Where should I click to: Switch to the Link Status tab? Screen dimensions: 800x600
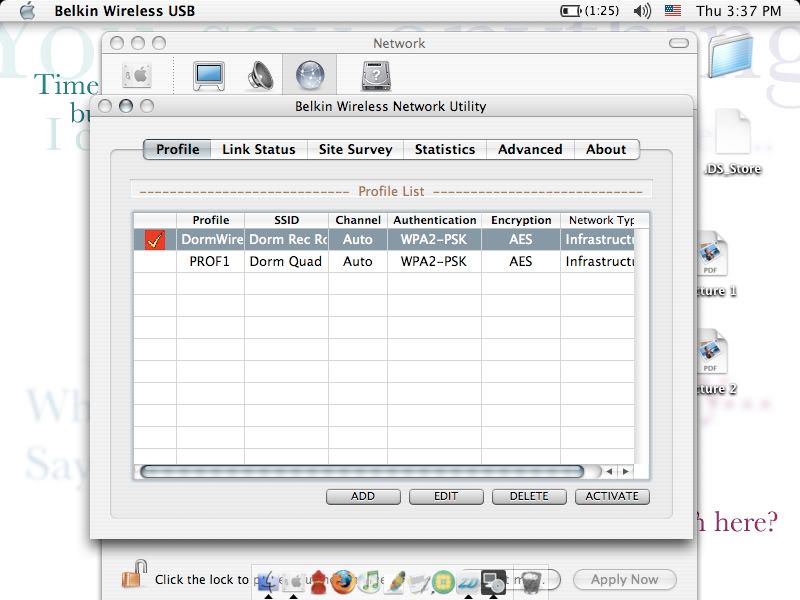click(x=259, y=149)
